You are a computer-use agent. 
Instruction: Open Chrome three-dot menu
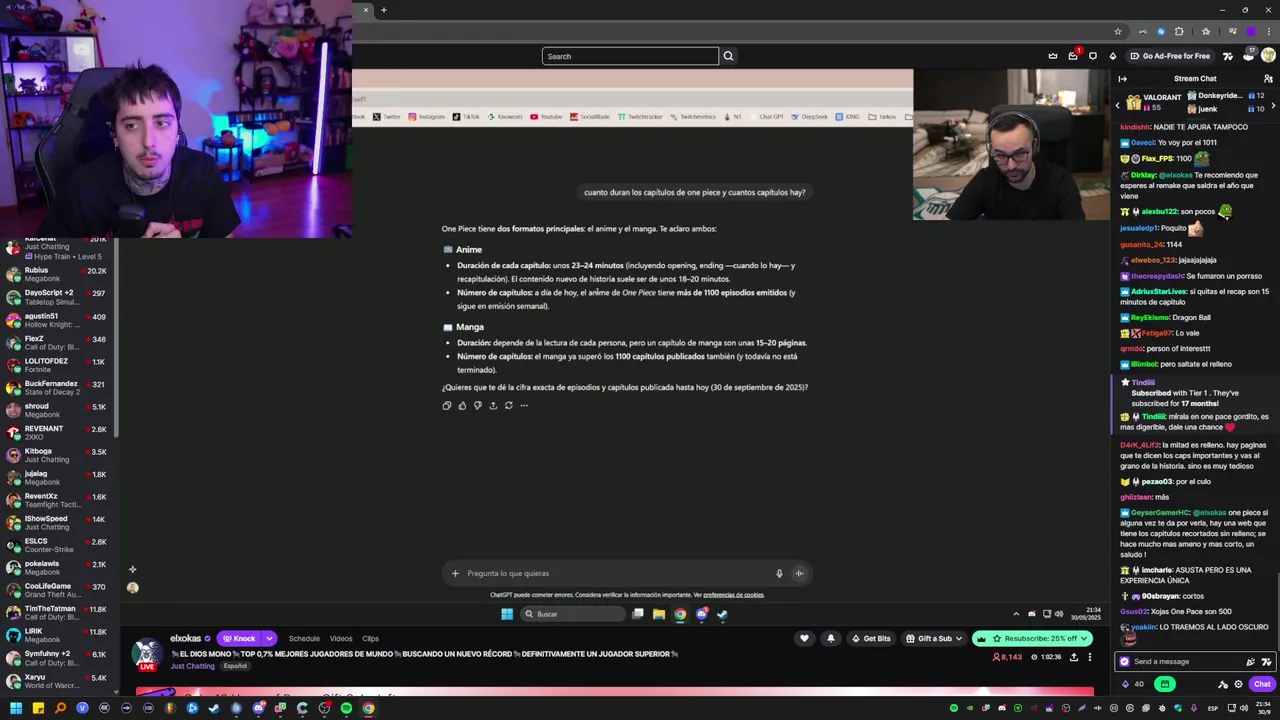point(1269,31)
